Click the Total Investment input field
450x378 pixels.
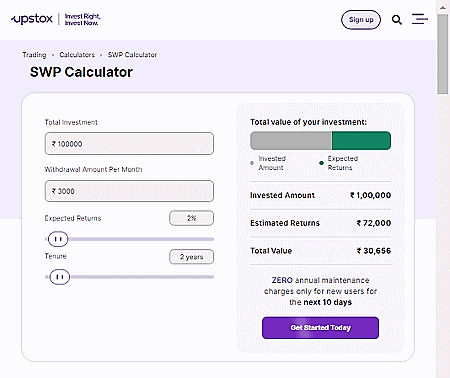(x=129, y=144)
